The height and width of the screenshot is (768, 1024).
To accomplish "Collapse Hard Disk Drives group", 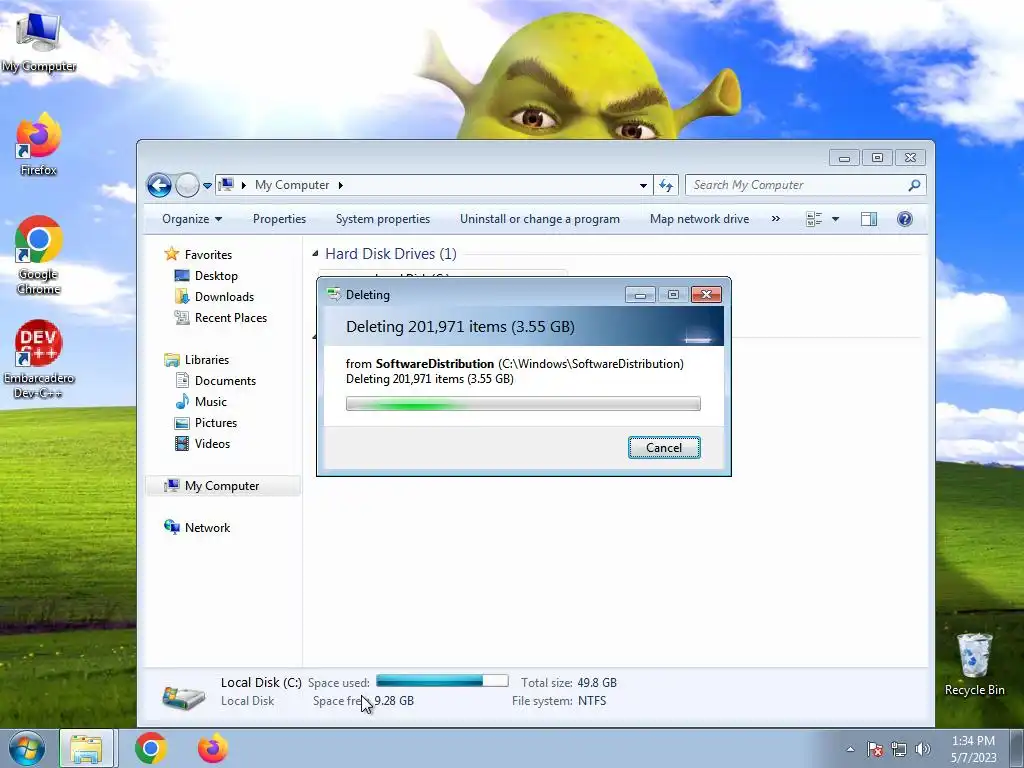I will click(x=315, y=253).
